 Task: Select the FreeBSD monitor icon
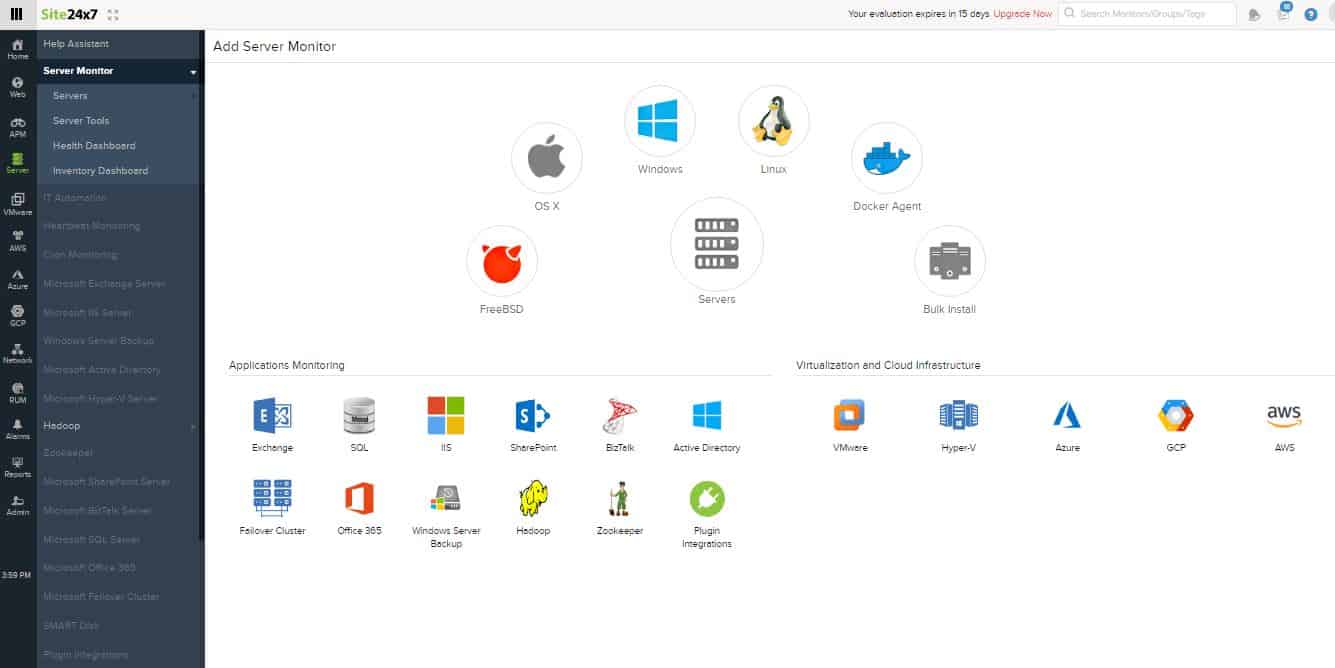pos(502,261)
